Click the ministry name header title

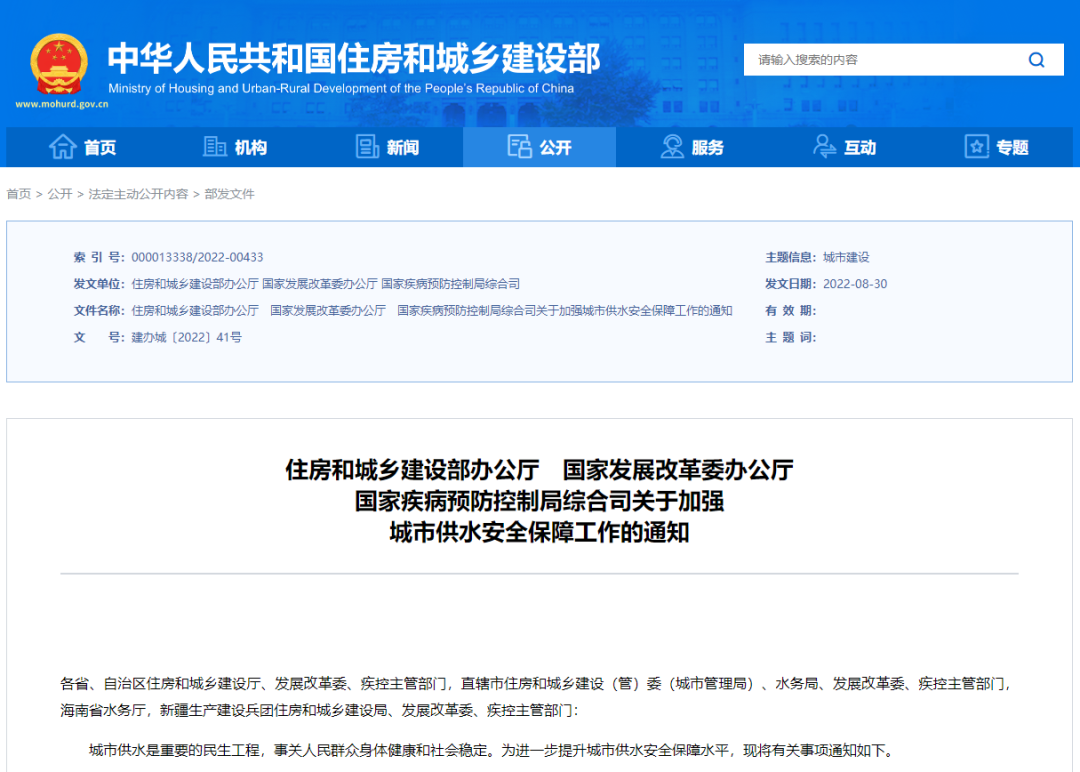(354, 60)
